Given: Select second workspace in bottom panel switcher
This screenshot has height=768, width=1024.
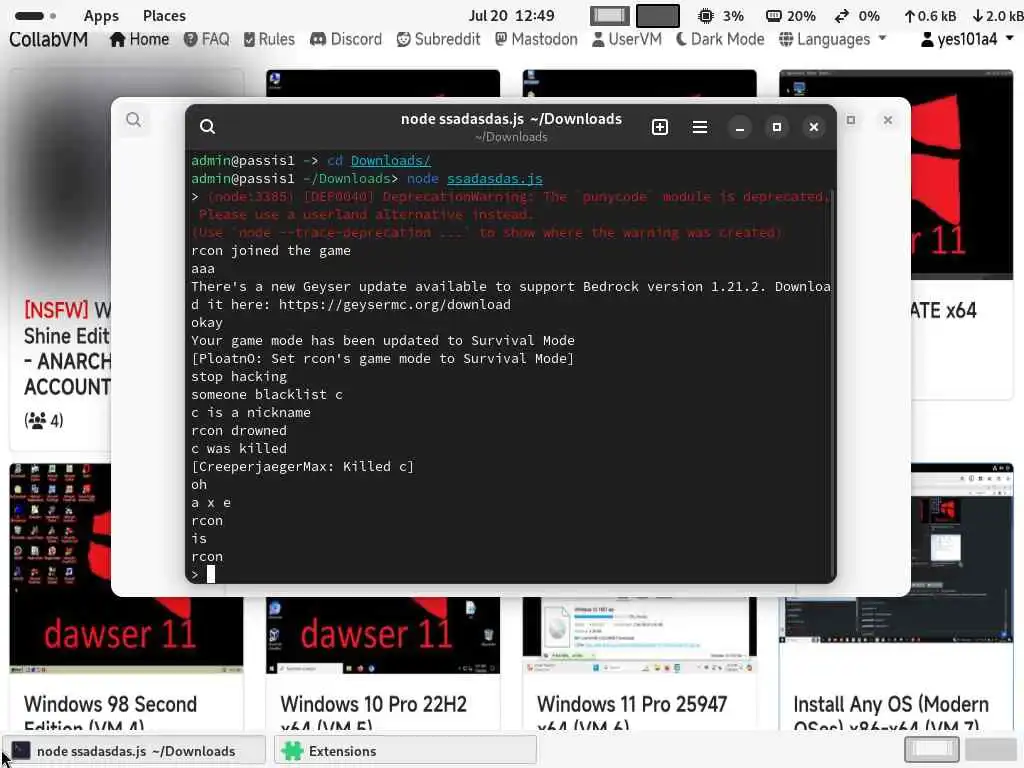Looking at the screenshot, I should click(x=991, y=750).
